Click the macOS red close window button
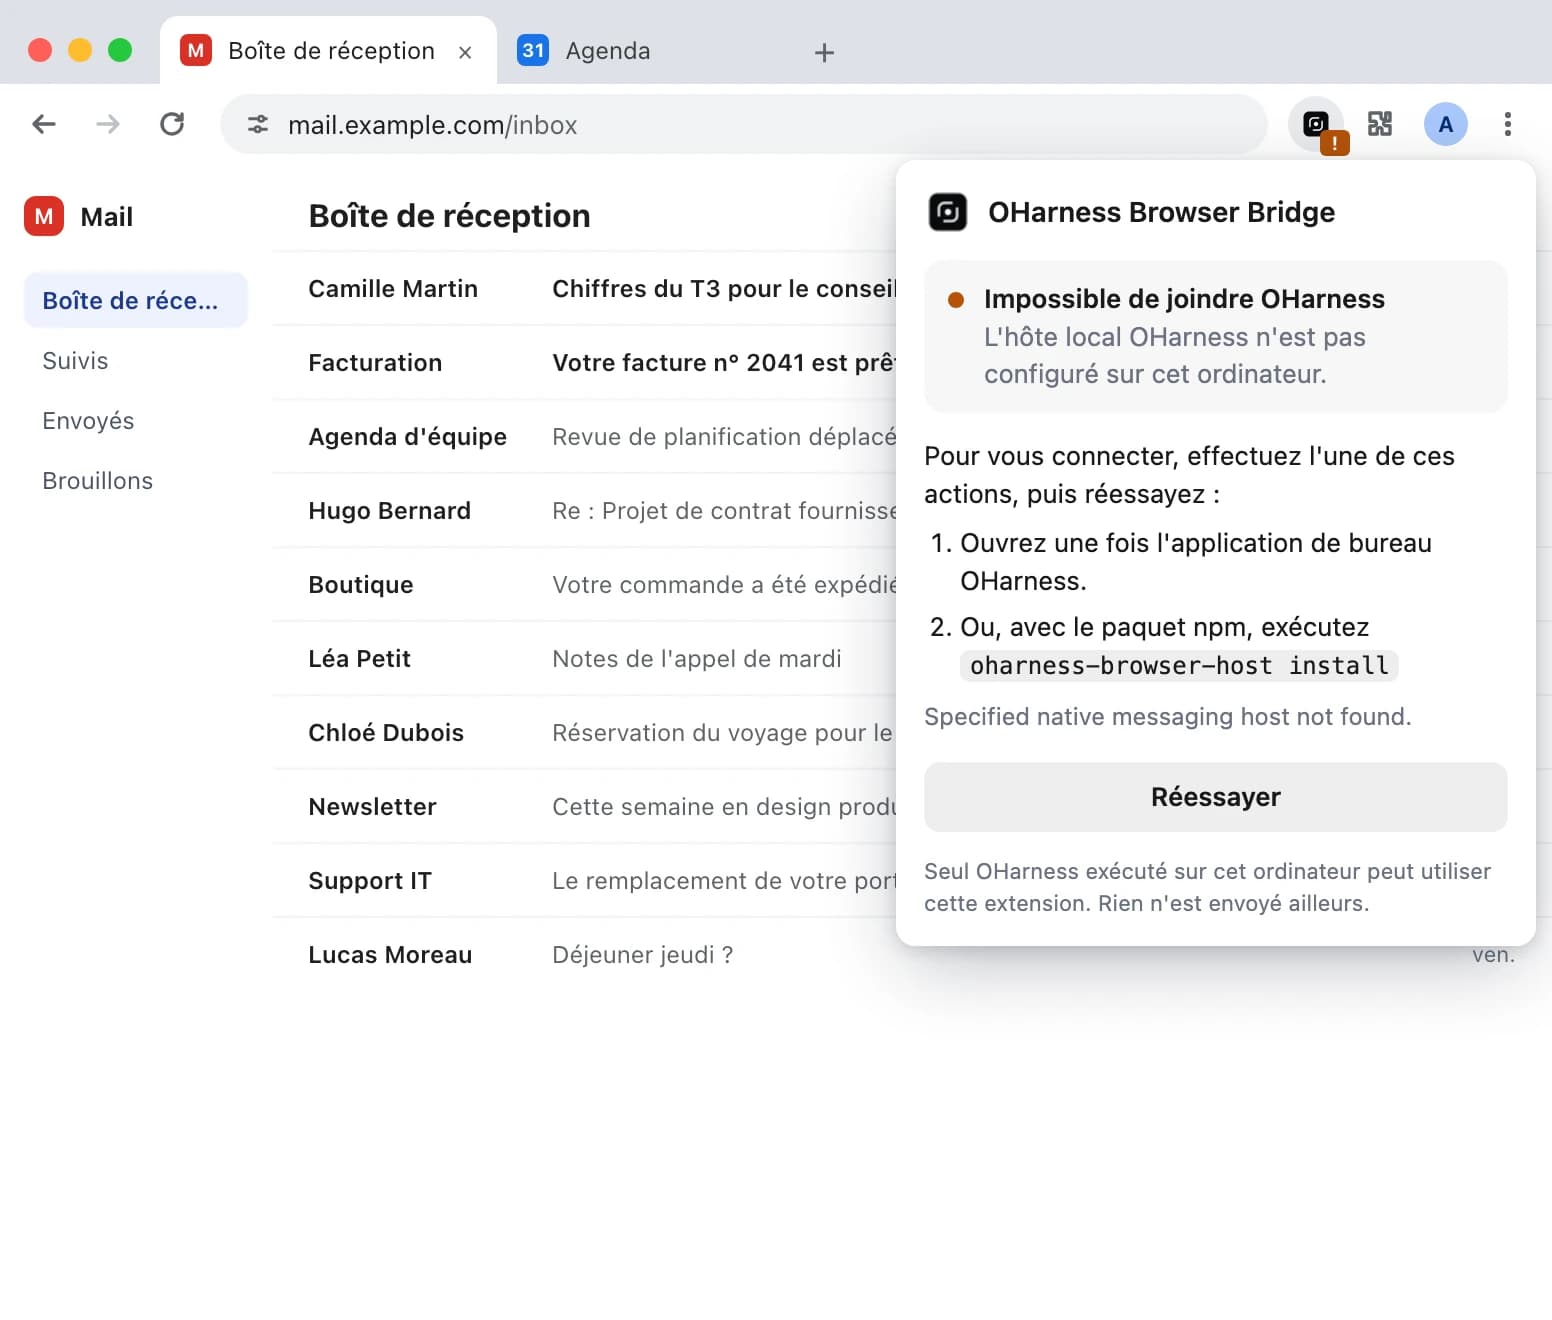 tap(40, 50)
